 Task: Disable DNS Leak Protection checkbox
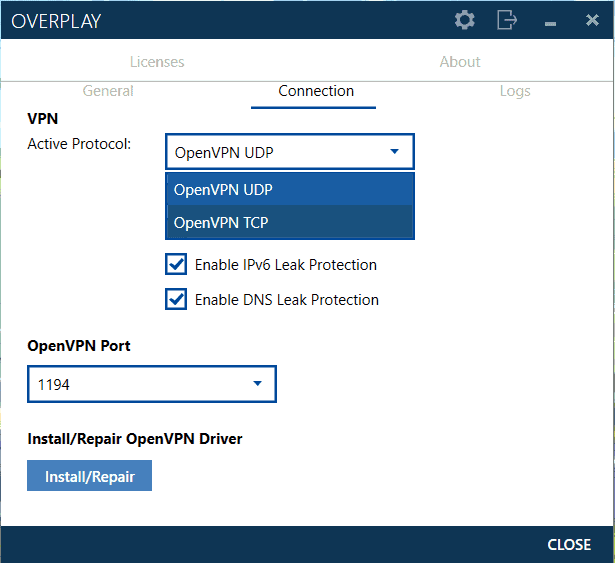(176, 299)
